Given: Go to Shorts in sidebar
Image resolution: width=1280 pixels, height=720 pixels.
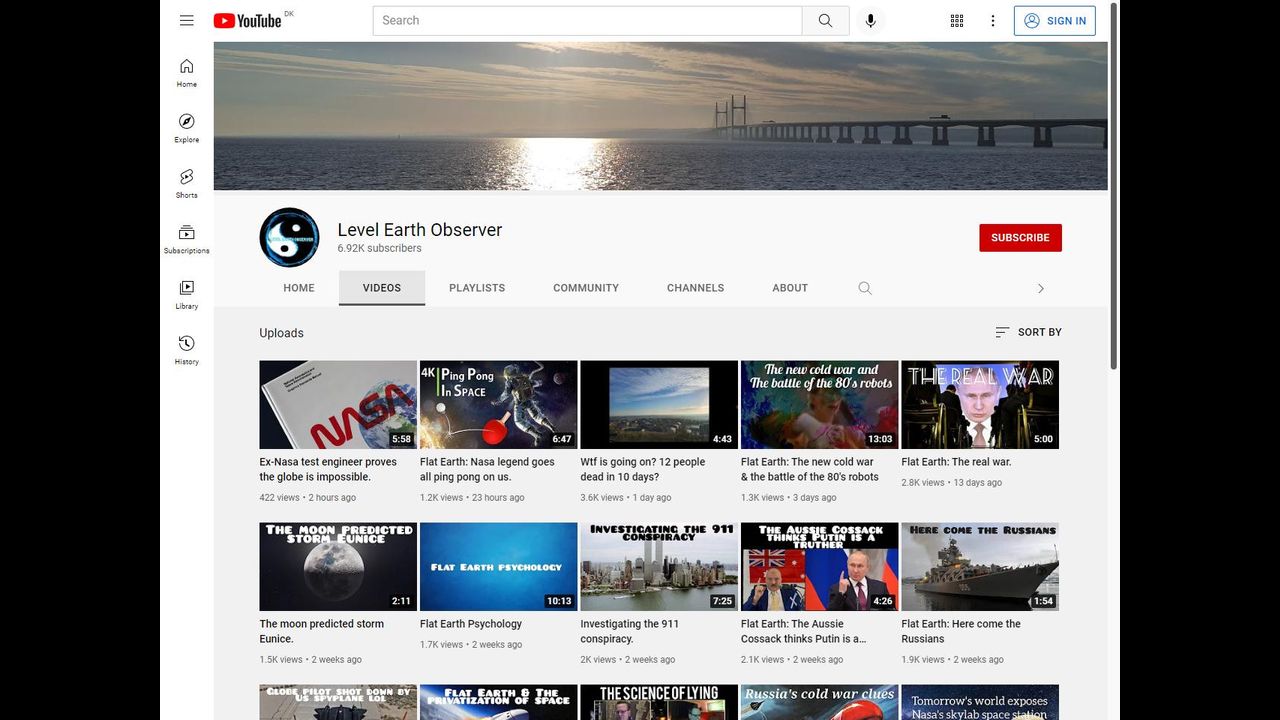Looking at the screenshot, I should click(x=187, y=183).
